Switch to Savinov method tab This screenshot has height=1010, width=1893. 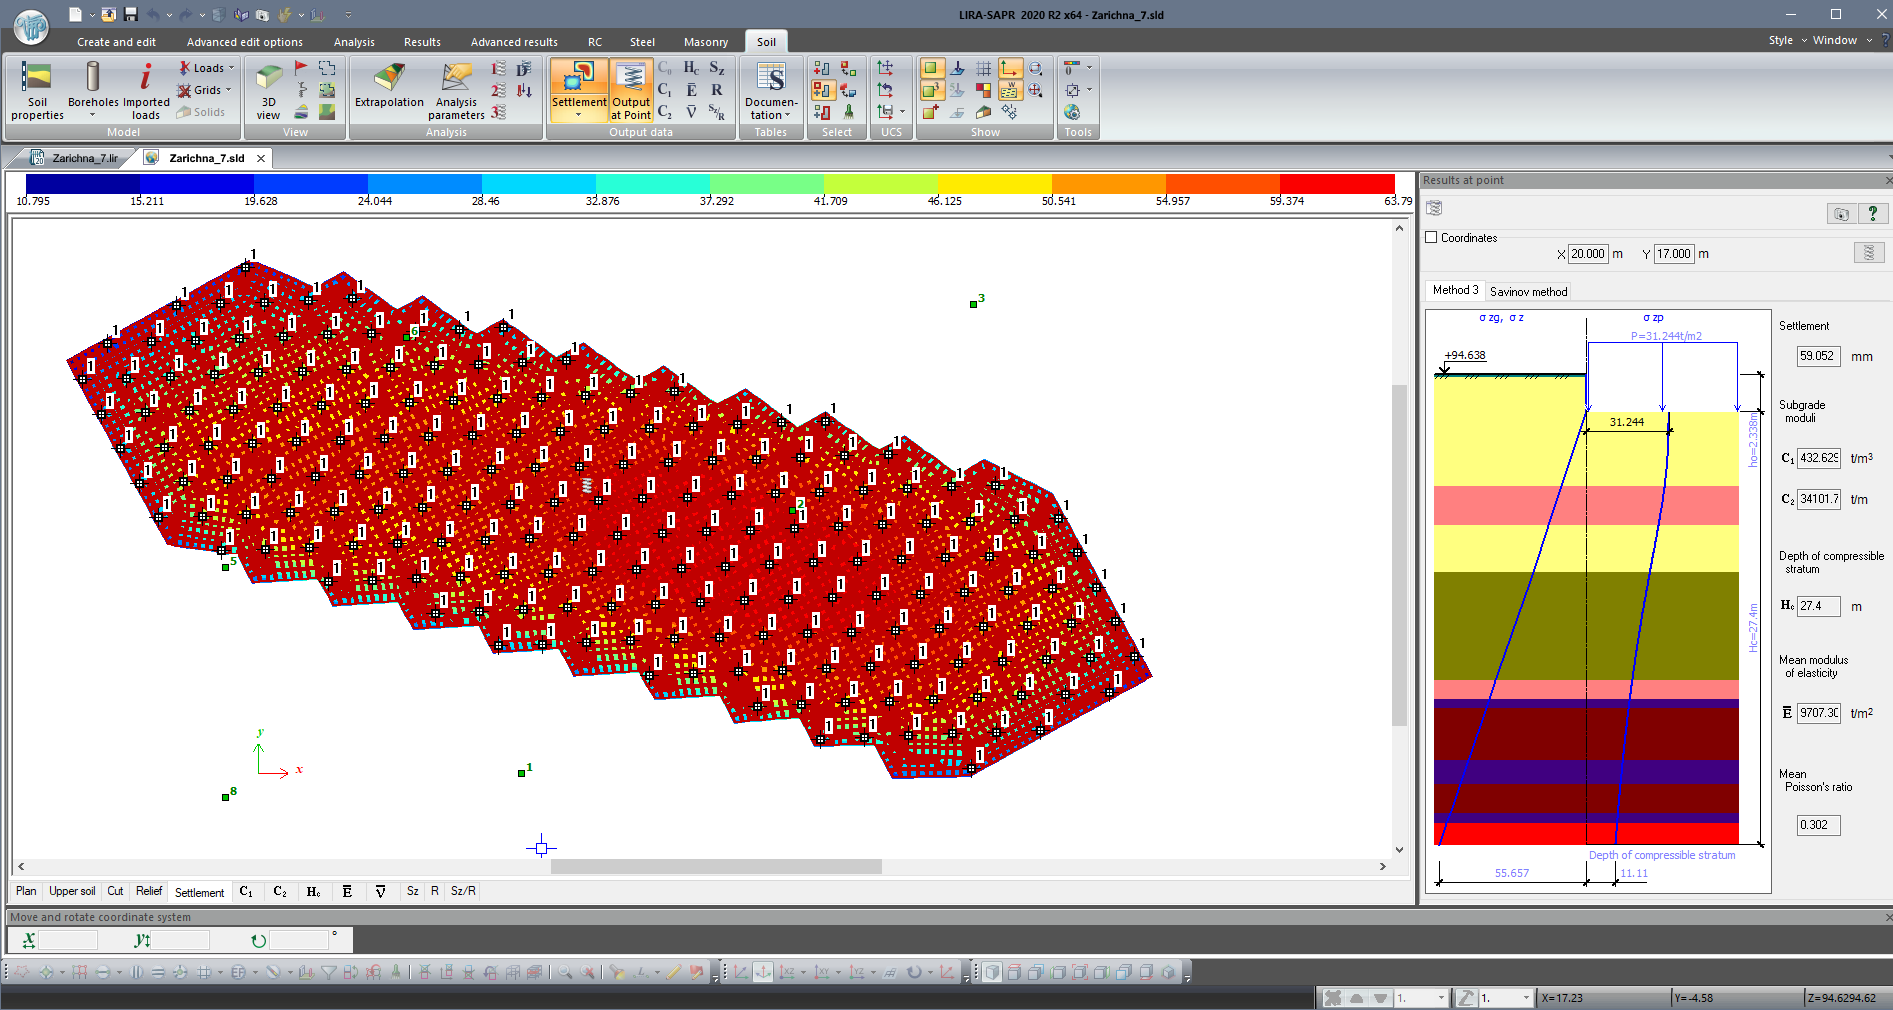[1528, 292]
